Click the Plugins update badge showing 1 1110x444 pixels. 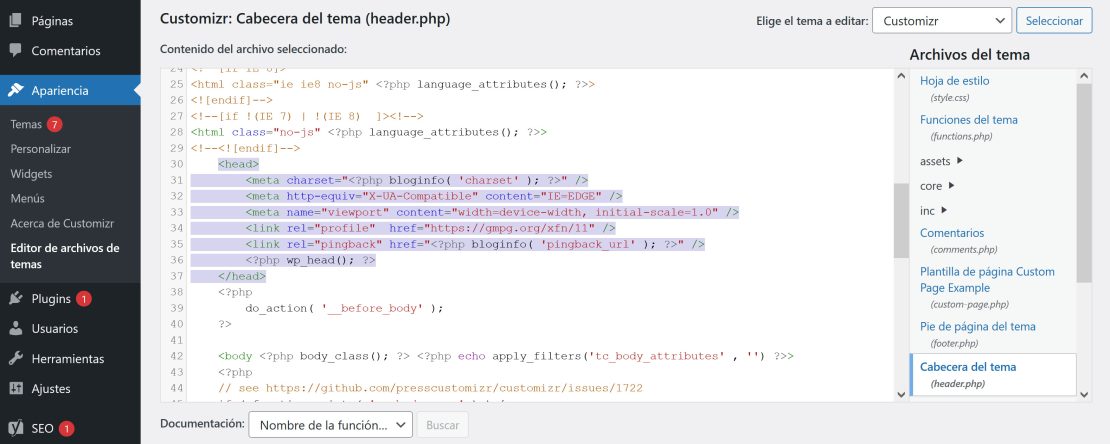[x=84, y=299]
